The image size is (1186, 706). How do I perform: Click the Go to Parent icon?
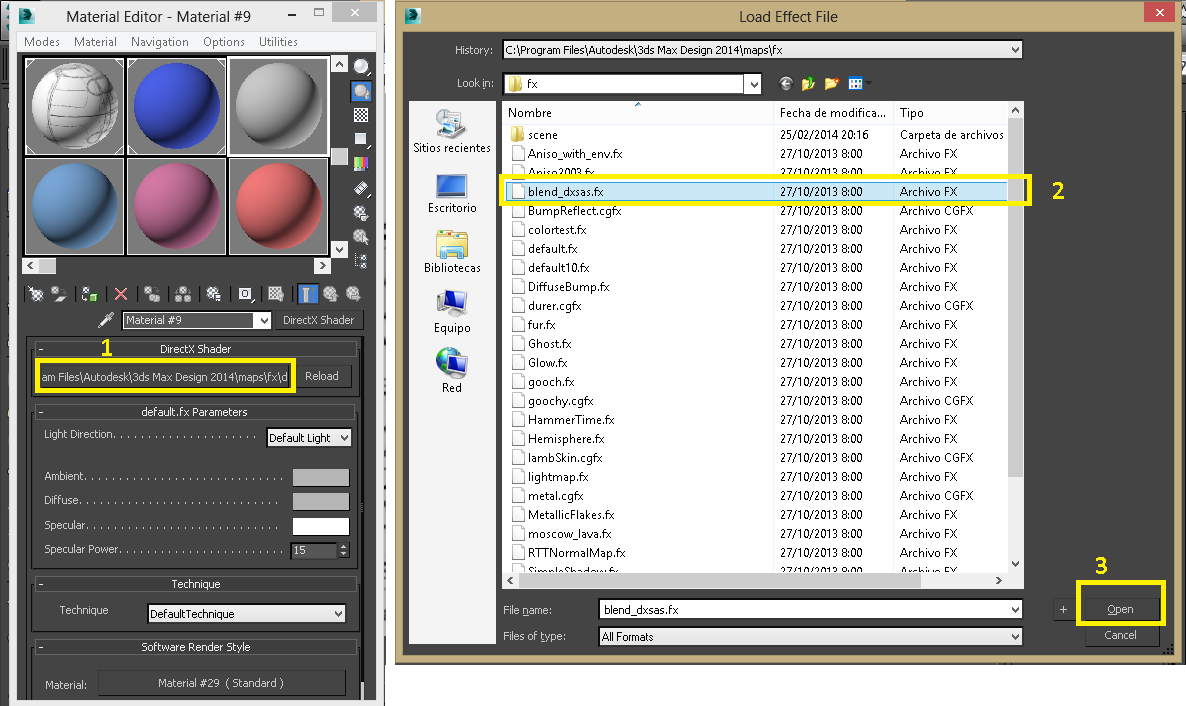pos(331,294)
